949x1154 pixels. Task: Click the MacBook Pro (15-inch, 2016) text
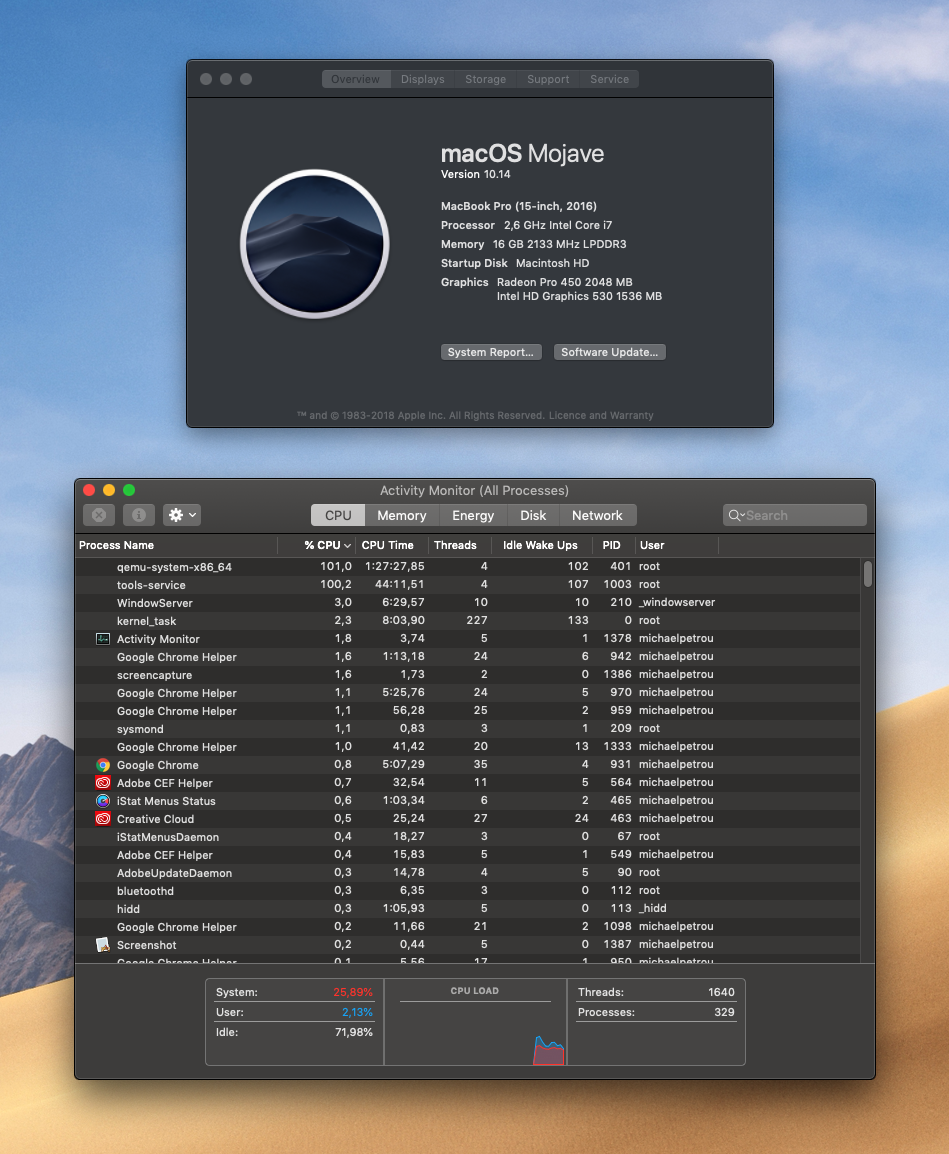point(519,206)
